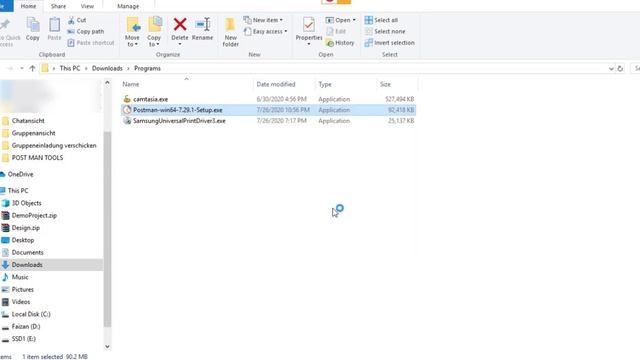
Task: Switch to the View ribbon tab
Action: 87,6
